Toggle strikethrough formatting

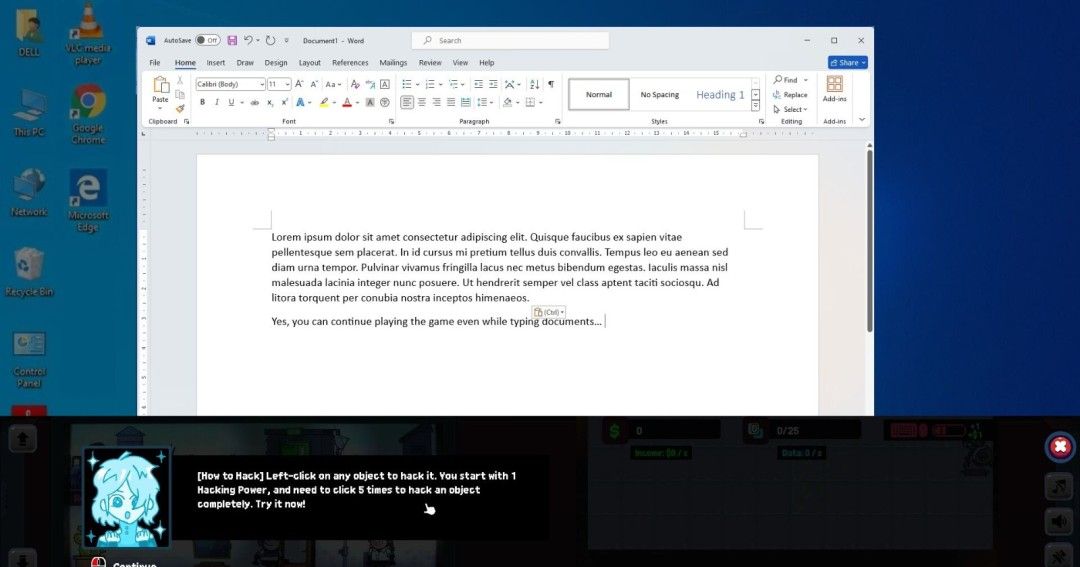point(254,102)
